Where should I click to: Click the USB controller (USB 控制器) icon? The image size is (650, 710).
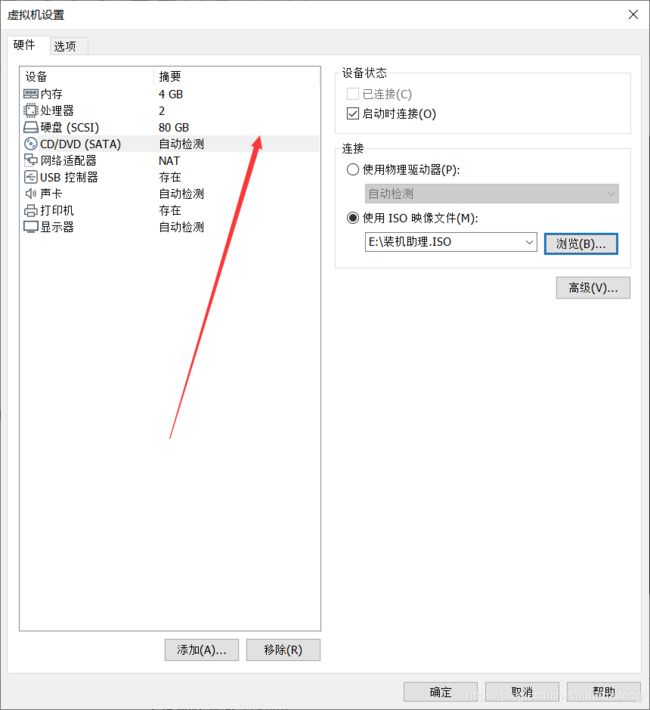[31, 177]
